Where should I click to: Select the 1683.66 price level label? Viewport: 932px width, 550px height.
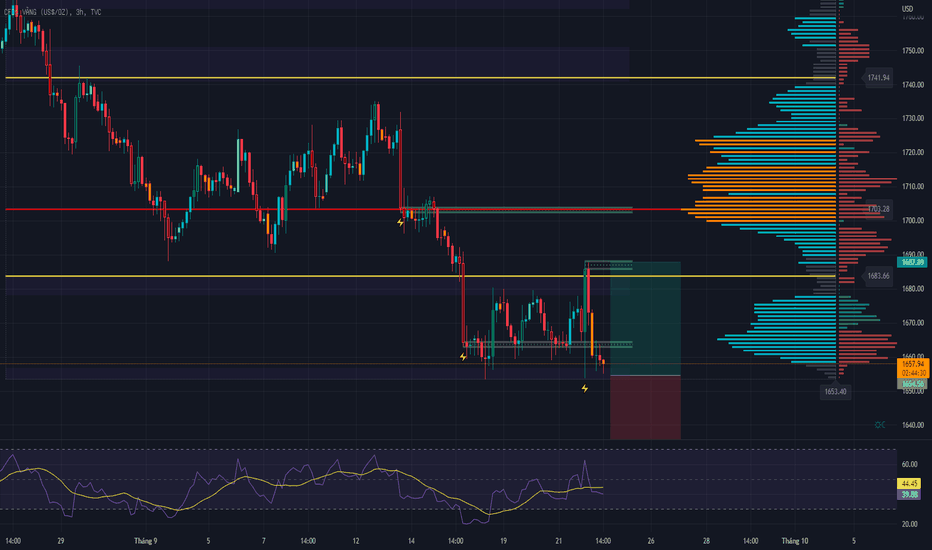[878, 276]
